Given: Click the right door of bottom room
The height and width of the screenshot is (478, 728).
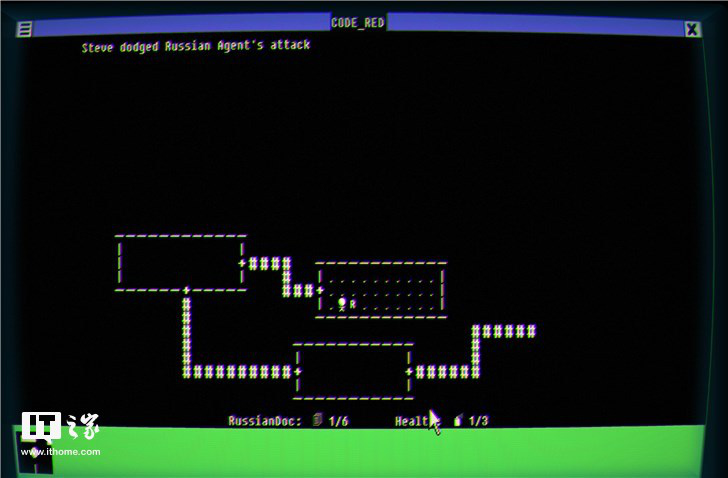Looking at the screenshot, I should pyautogui.click(x=409, y=372).
